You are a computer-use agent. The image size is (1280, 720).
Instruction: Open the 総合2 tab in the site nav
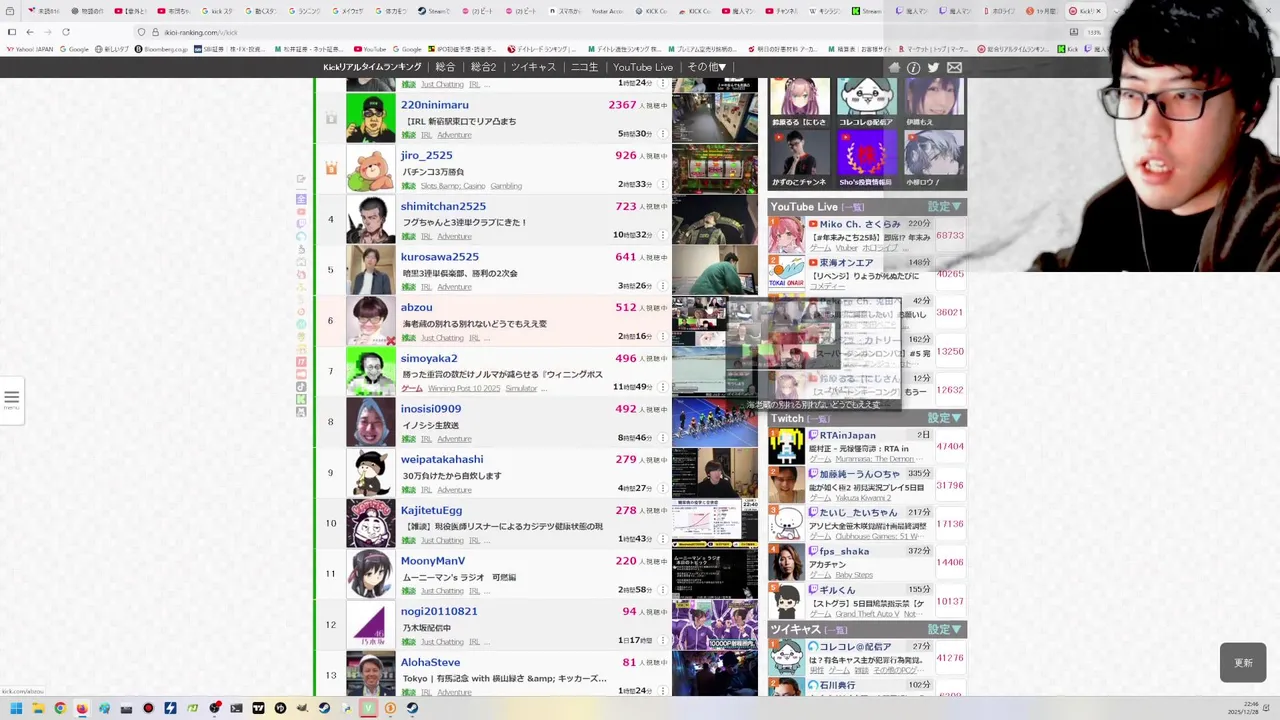[483, 67]
